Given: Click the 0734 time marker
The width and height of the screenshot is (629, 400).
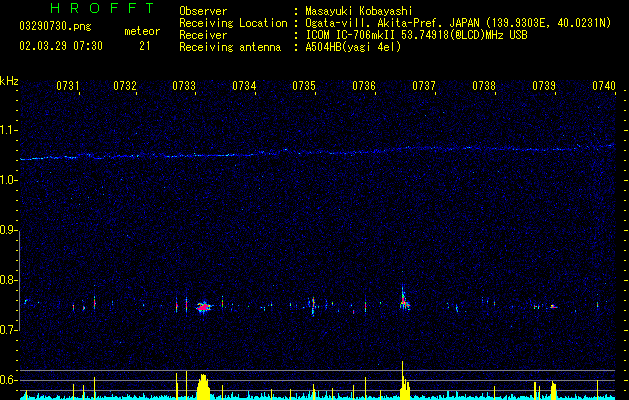Looking at the screenshot, I should pos(244,85).
